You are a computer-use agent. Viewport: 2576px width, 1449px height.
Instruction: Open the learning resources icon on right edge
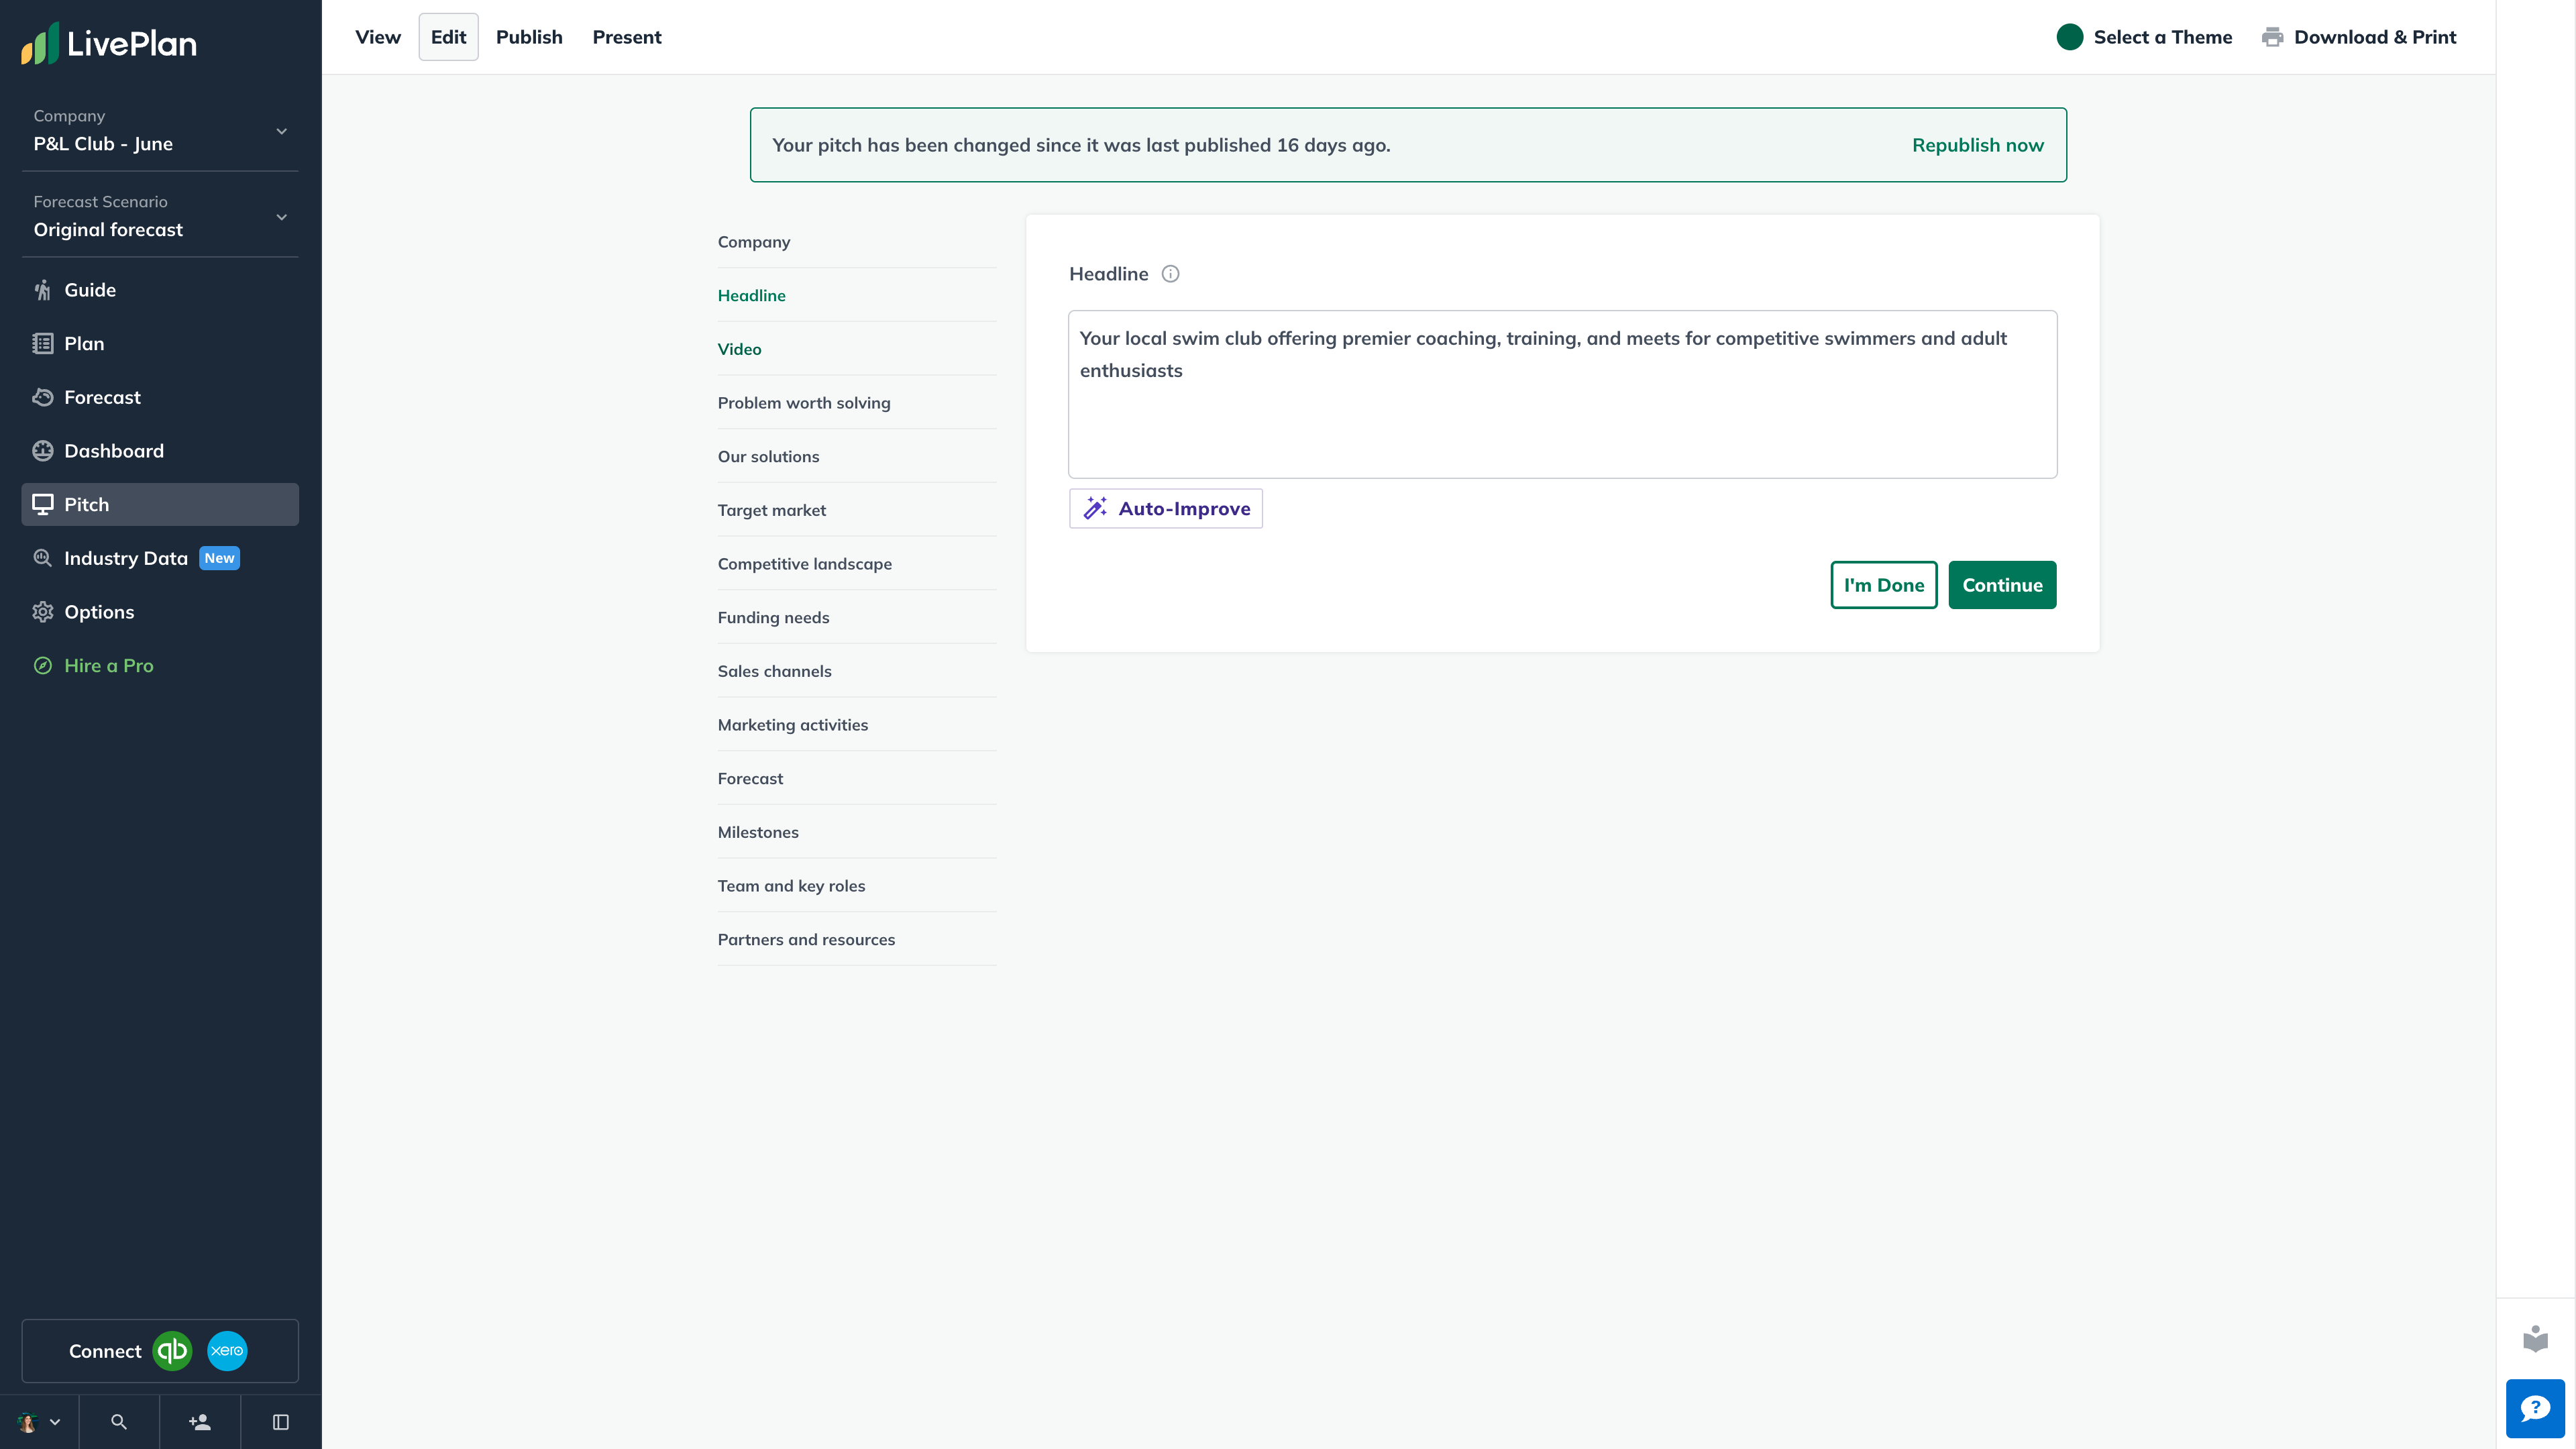(x=2535, y=1339)
